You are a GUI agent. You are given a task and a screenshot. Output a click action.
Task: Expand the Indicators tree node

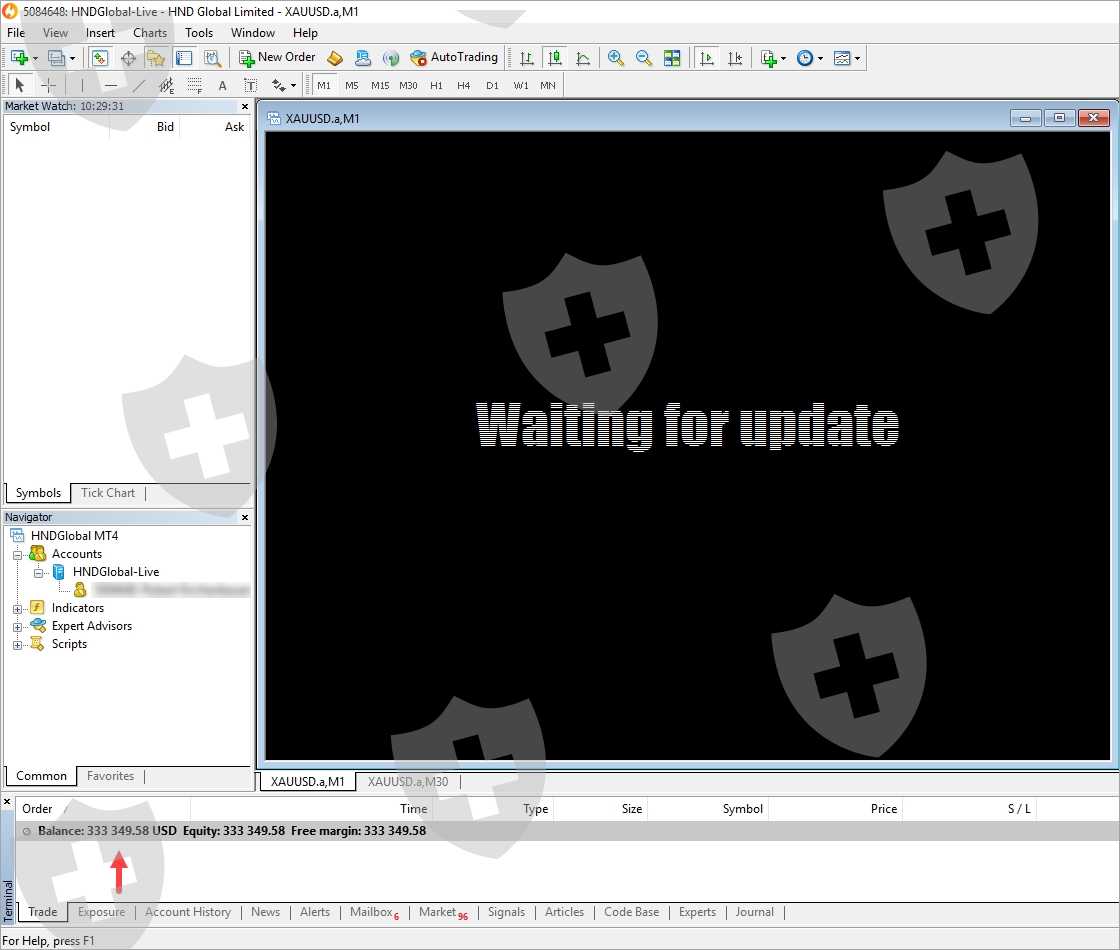(17, 609)
